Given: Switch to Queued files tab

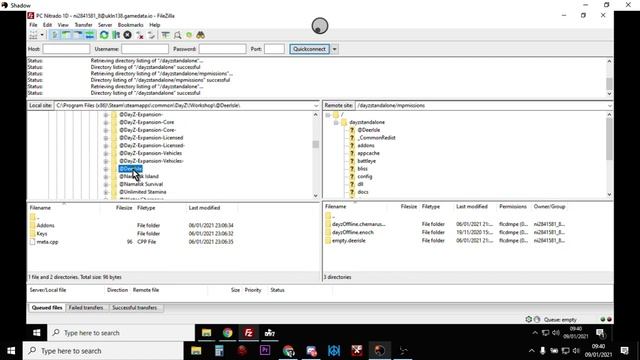Looking at the screenshot, I should 47,308.
